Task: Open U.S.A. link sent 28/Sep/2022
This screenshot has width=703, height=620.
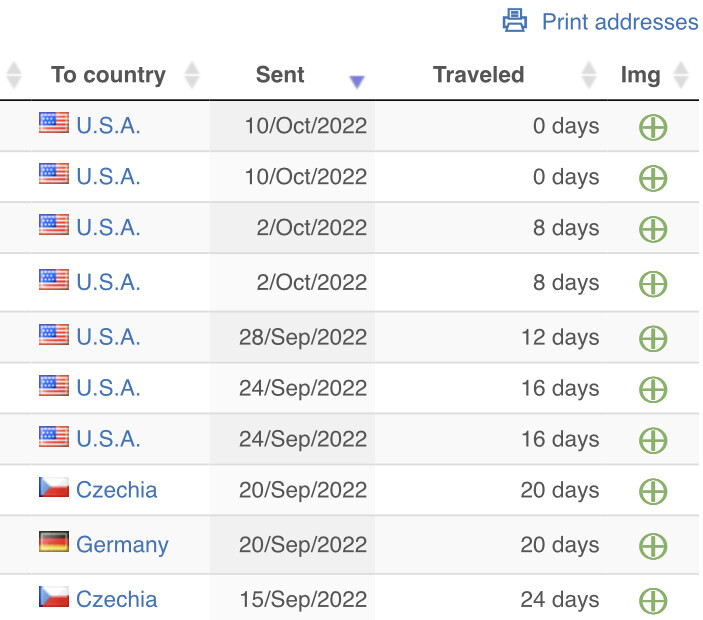Action: [x=108, y=337]
